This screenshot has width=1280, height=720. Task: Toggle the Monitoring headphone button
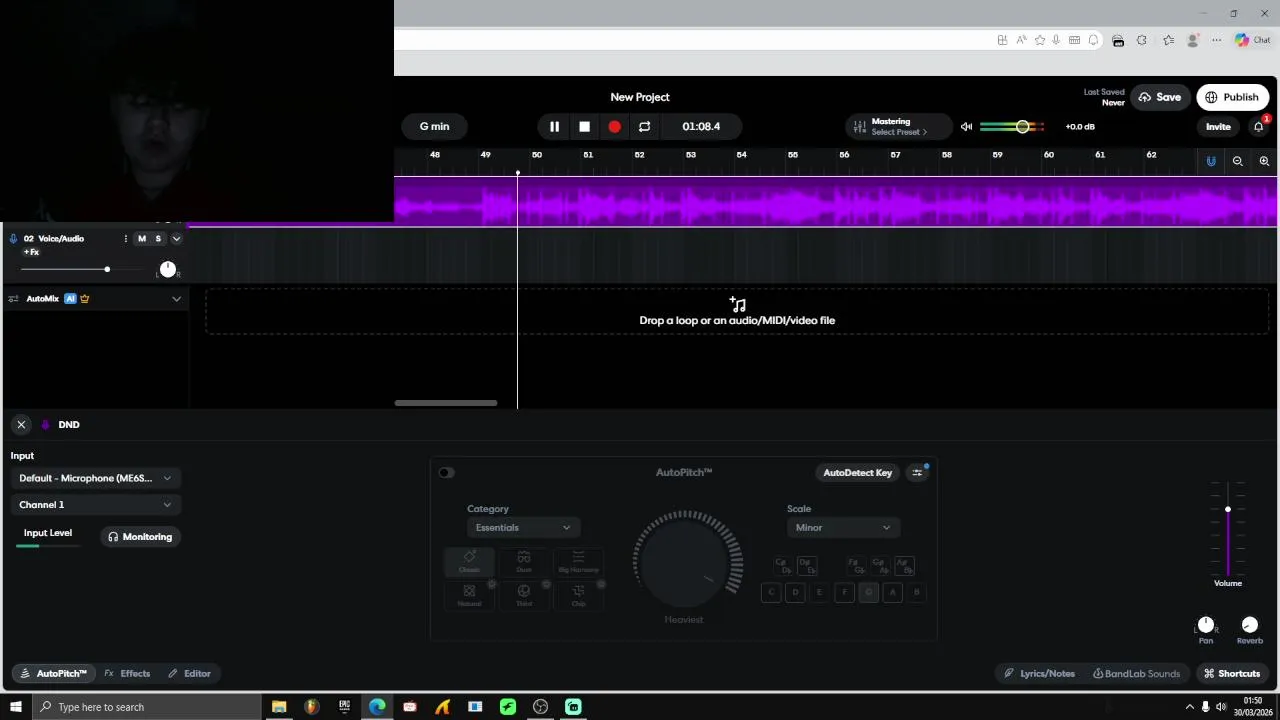(x=140, y=537)
